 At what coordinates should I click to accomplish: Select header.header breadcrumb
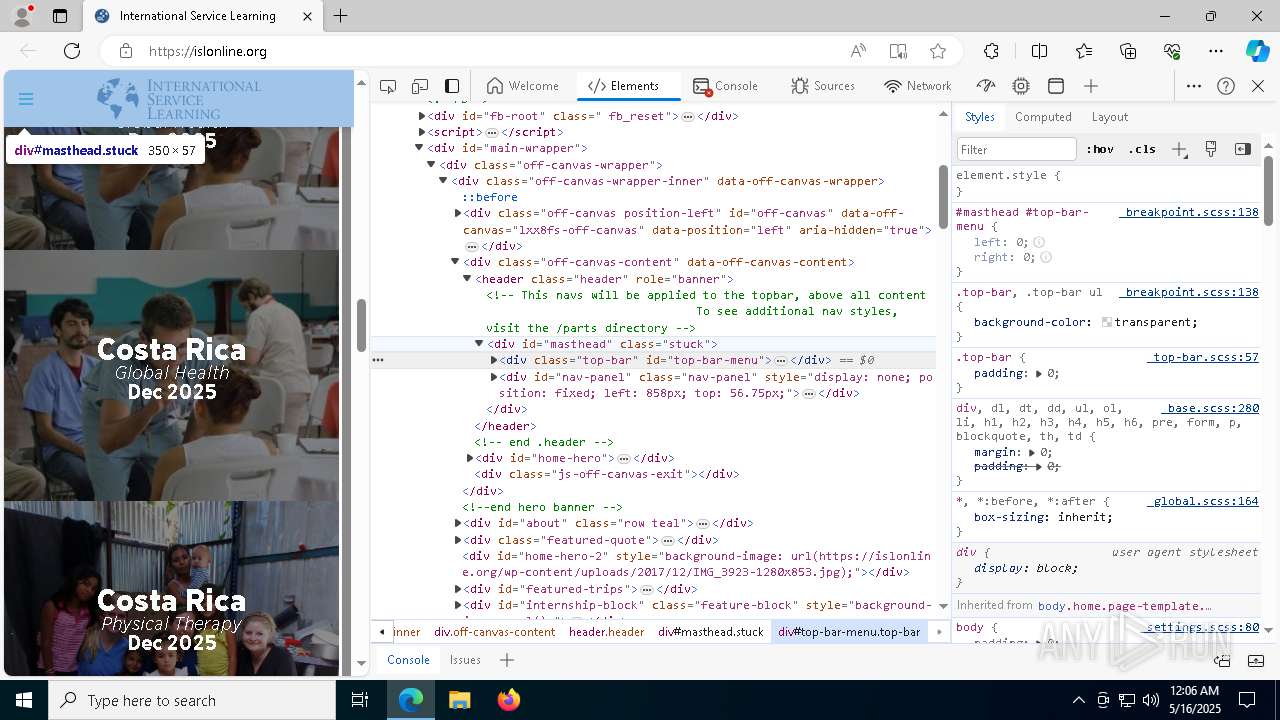tap(607, 632)
